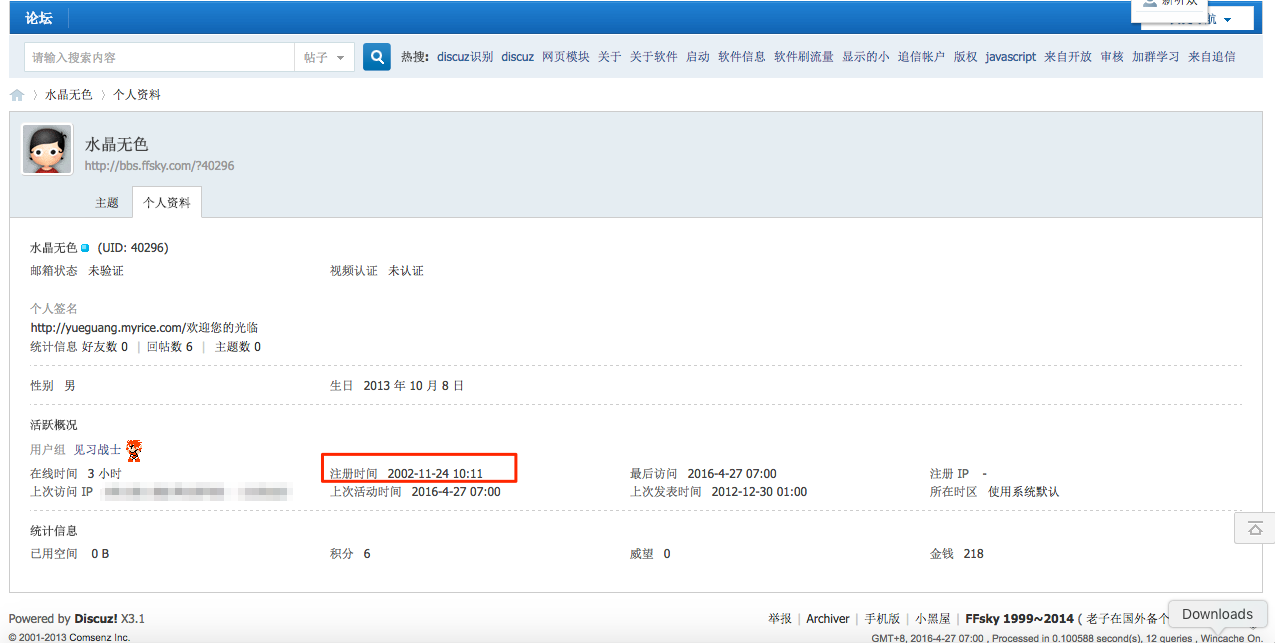The height and width of the screenshot is (643, 1275).
Task: Click the scroll-to-top arrow button
Action: pyautogui.click(x=1254, y=527)
